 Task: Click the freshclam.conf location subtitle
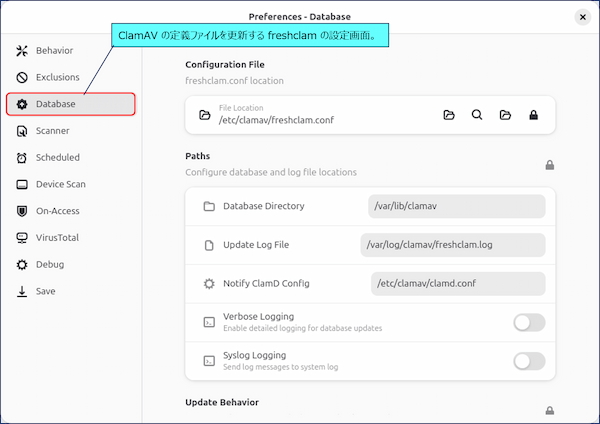click(x=235, y=81)
